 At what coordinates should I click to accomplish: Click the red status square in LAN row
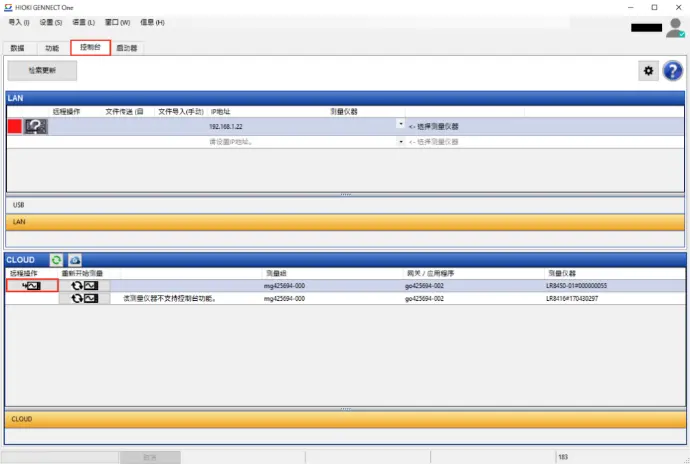coord(15,126)
